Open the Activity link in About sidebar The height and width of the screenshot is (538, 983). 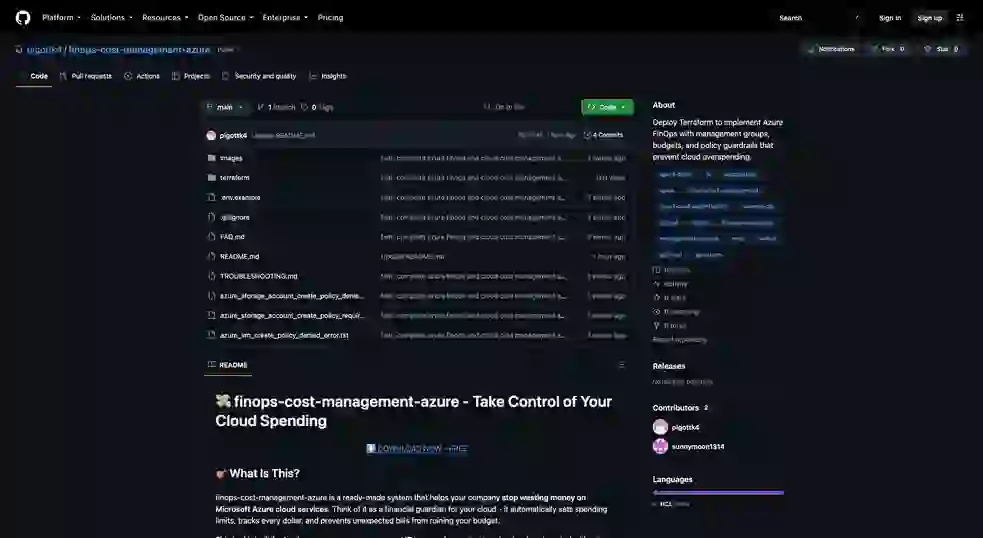point(670,284)
